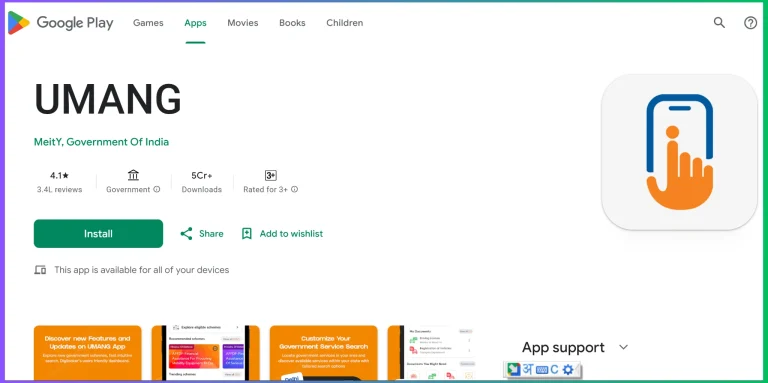Open the Help question mark icon
The width and height of the screenshot is (768, 383).
(750, 23)
